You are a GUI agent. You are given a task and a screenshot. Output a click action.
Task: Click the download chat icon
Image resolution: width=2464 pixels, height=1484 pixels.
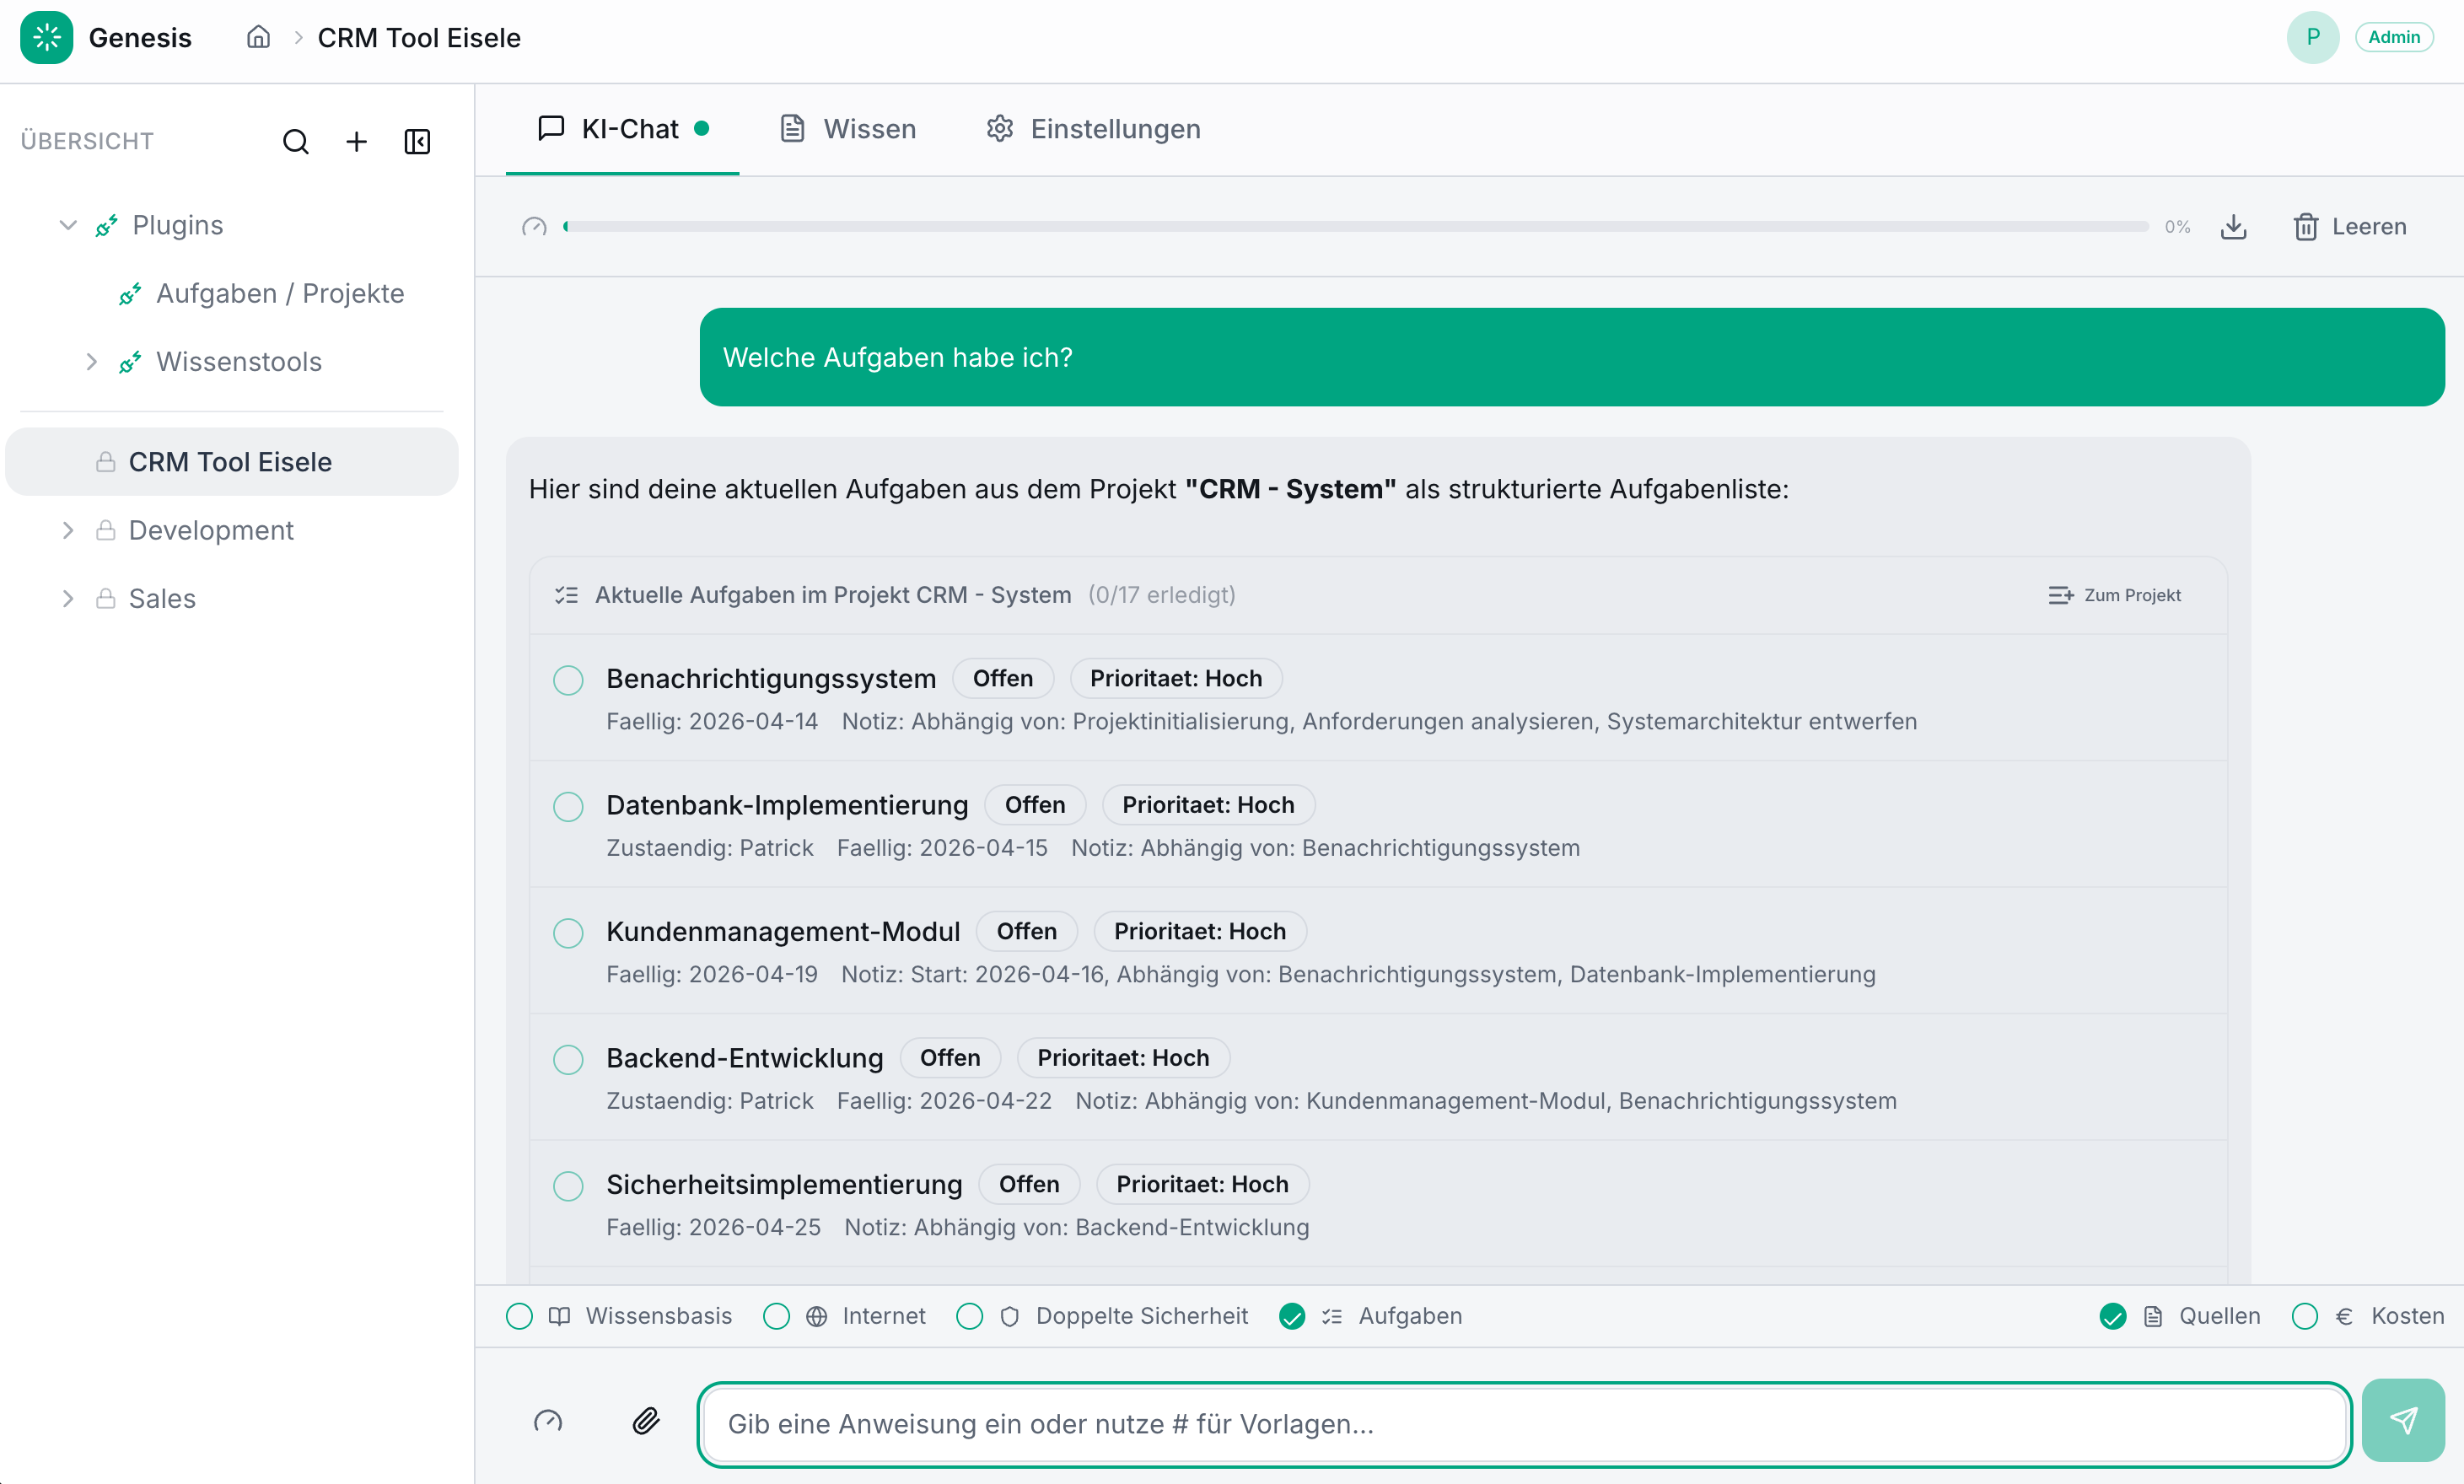click(2234, 226)
